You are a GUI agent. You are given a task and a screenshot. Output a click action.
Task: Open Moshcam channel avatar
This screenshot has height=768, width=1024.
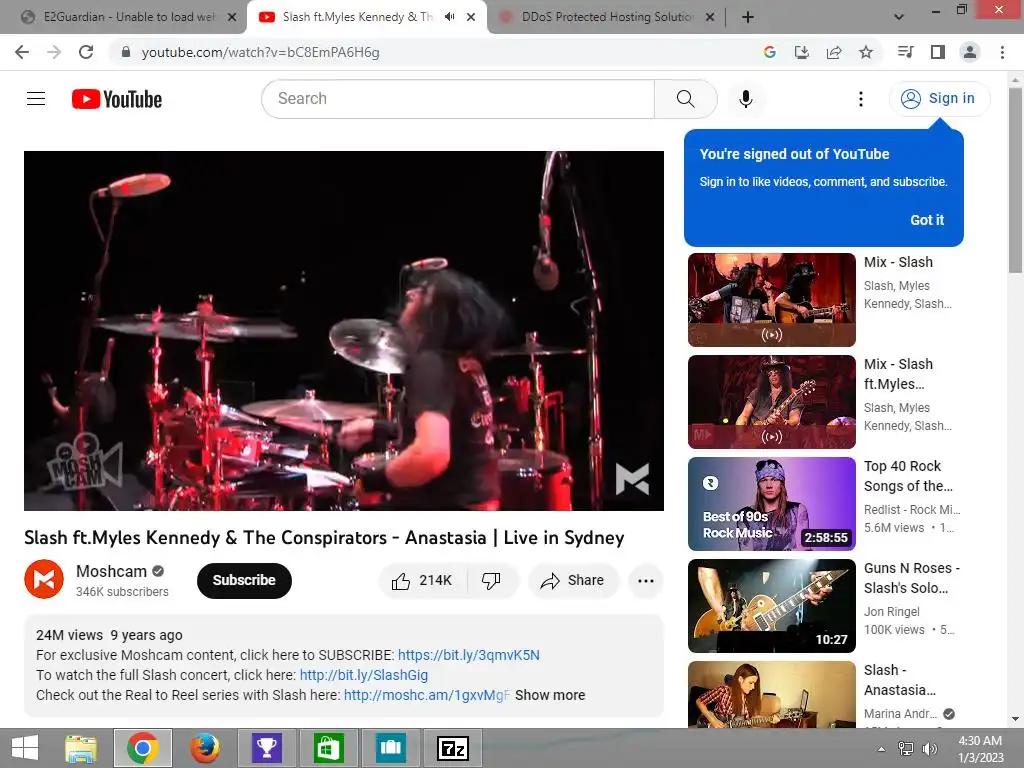[x=44, y=579]
